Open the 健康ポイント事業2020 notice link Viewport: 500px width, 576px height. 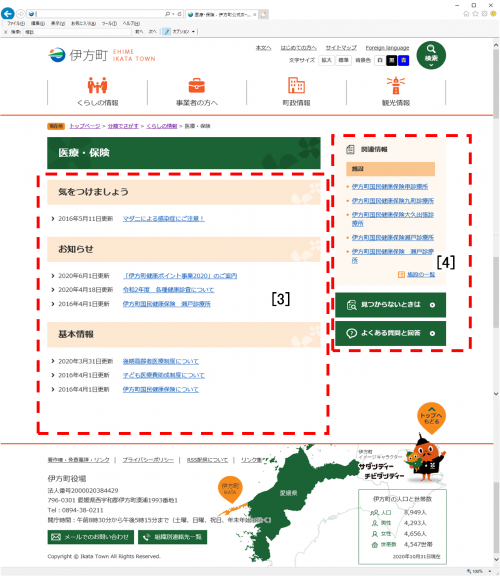[180, 276]
